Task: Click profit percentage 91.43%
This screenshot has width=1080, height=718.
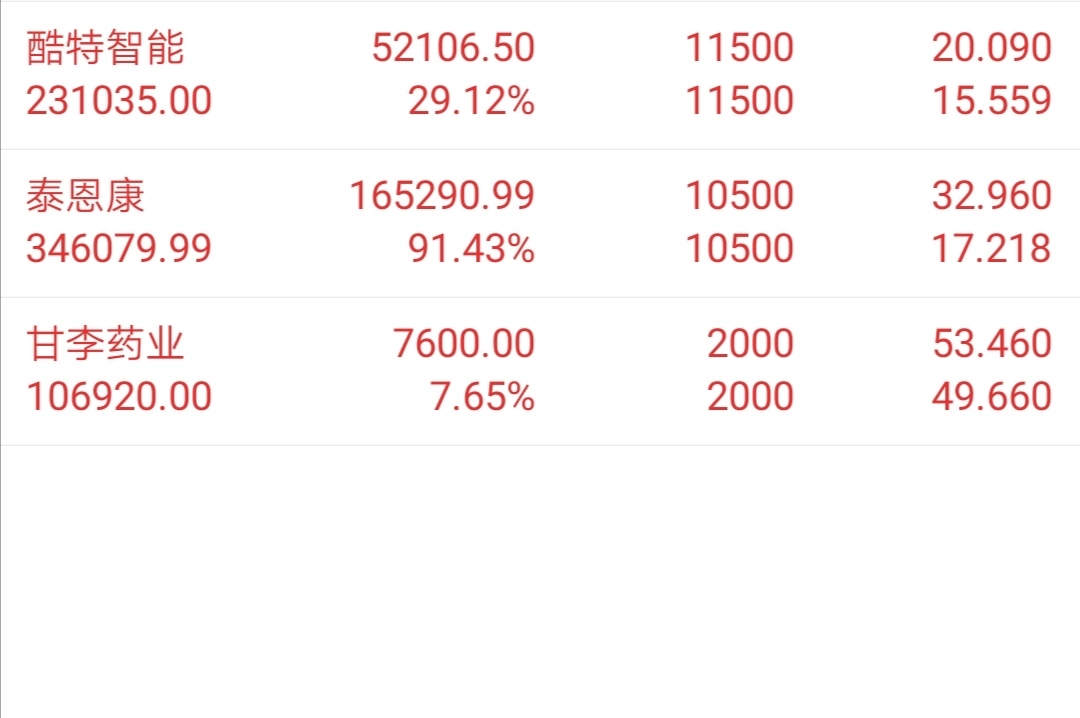Action: [471, 249]
